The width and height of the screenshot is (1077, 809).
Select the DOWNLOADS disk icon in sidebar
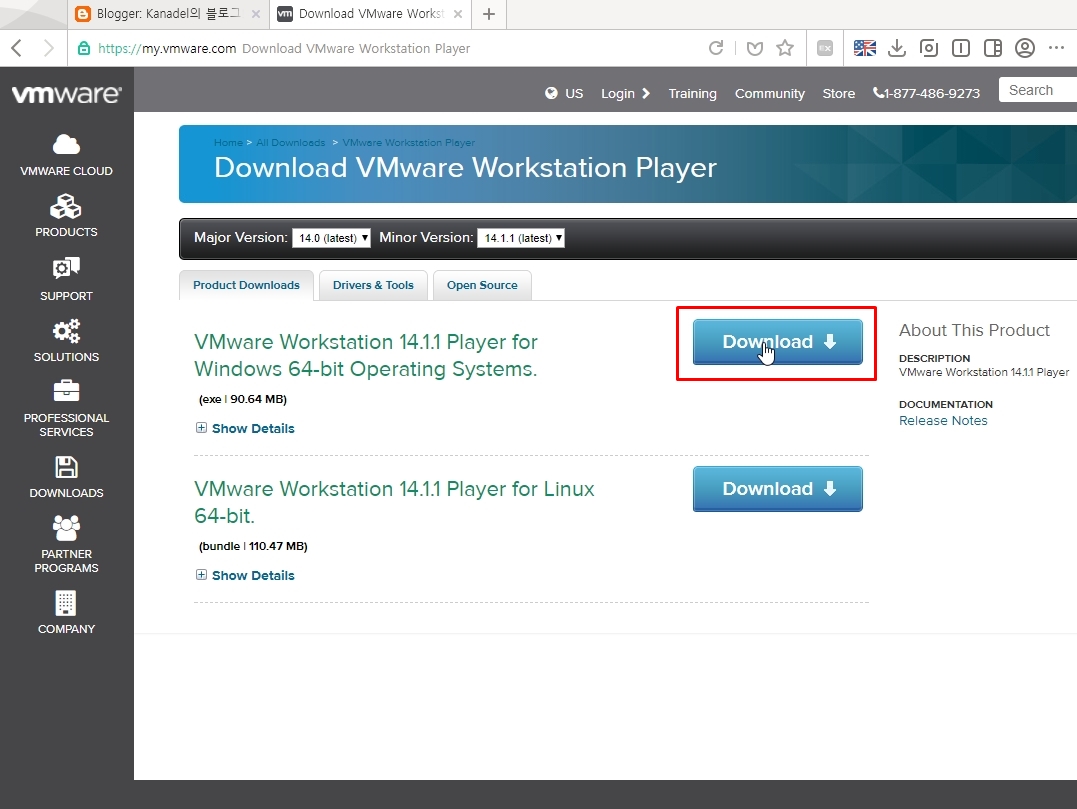[65, 467]
